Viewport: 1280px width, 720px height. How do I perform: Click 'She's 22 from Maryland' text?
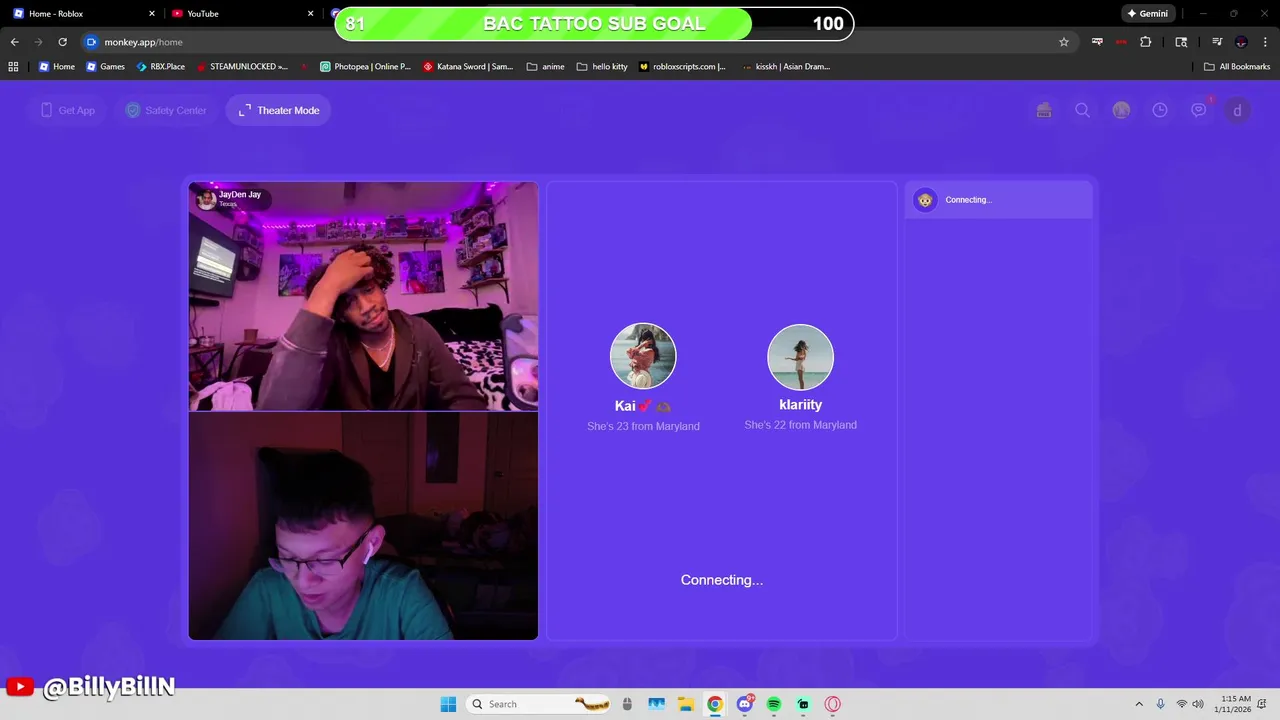tap(800, 425)
